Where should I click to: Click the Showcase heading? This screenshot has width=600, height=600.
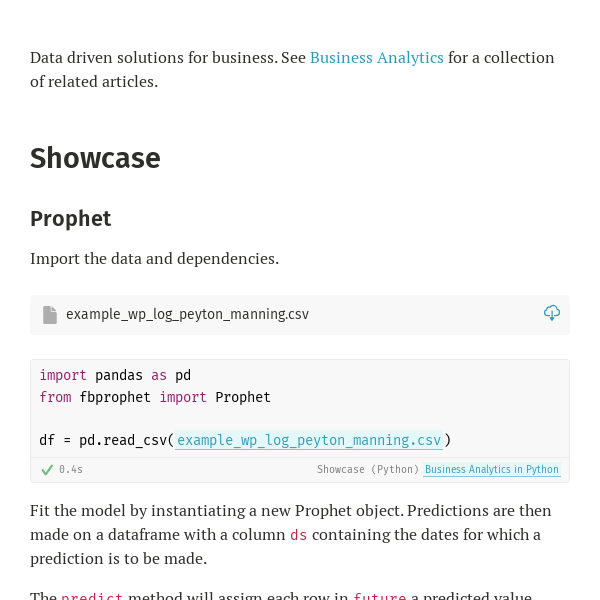click(x=95, y=158)
